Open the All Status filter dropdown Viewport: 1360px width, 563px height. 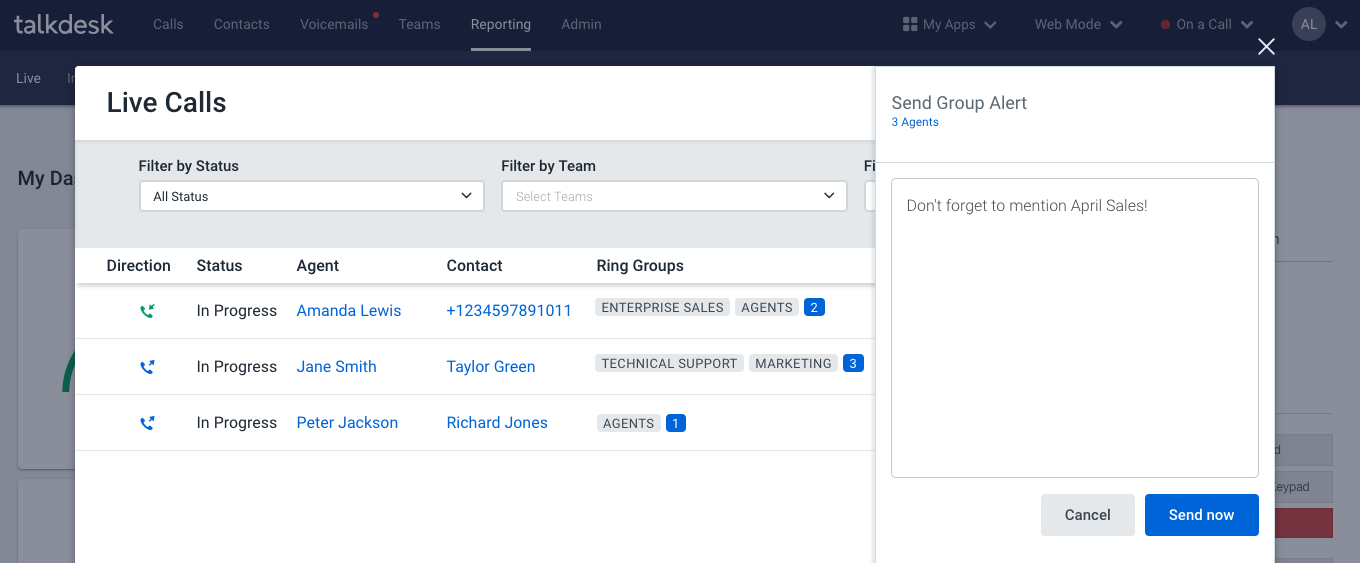pos(312,196)
